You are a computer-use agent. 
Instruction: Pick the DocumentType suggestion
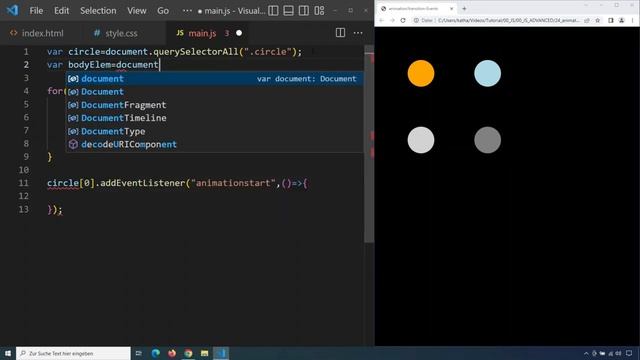pos(215,131)
